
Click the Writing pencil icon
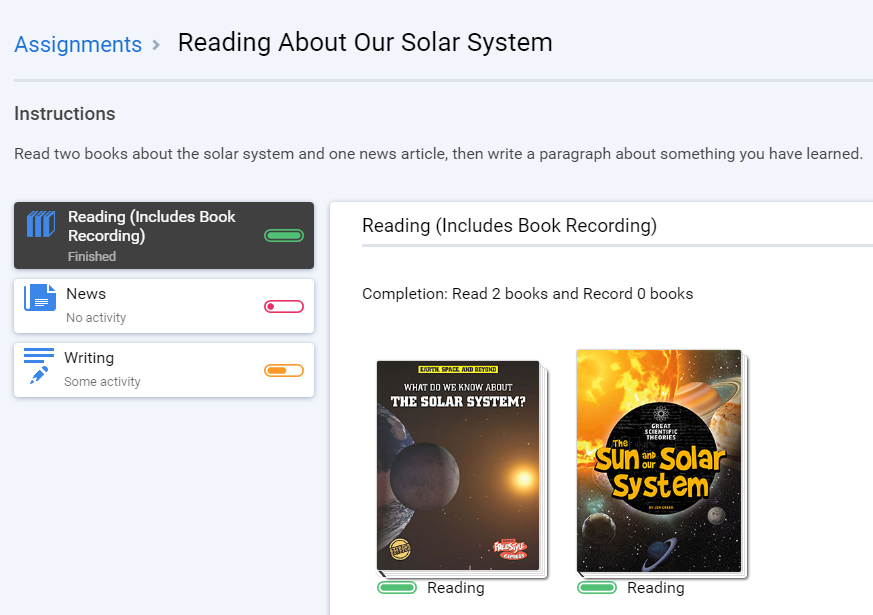39,366
